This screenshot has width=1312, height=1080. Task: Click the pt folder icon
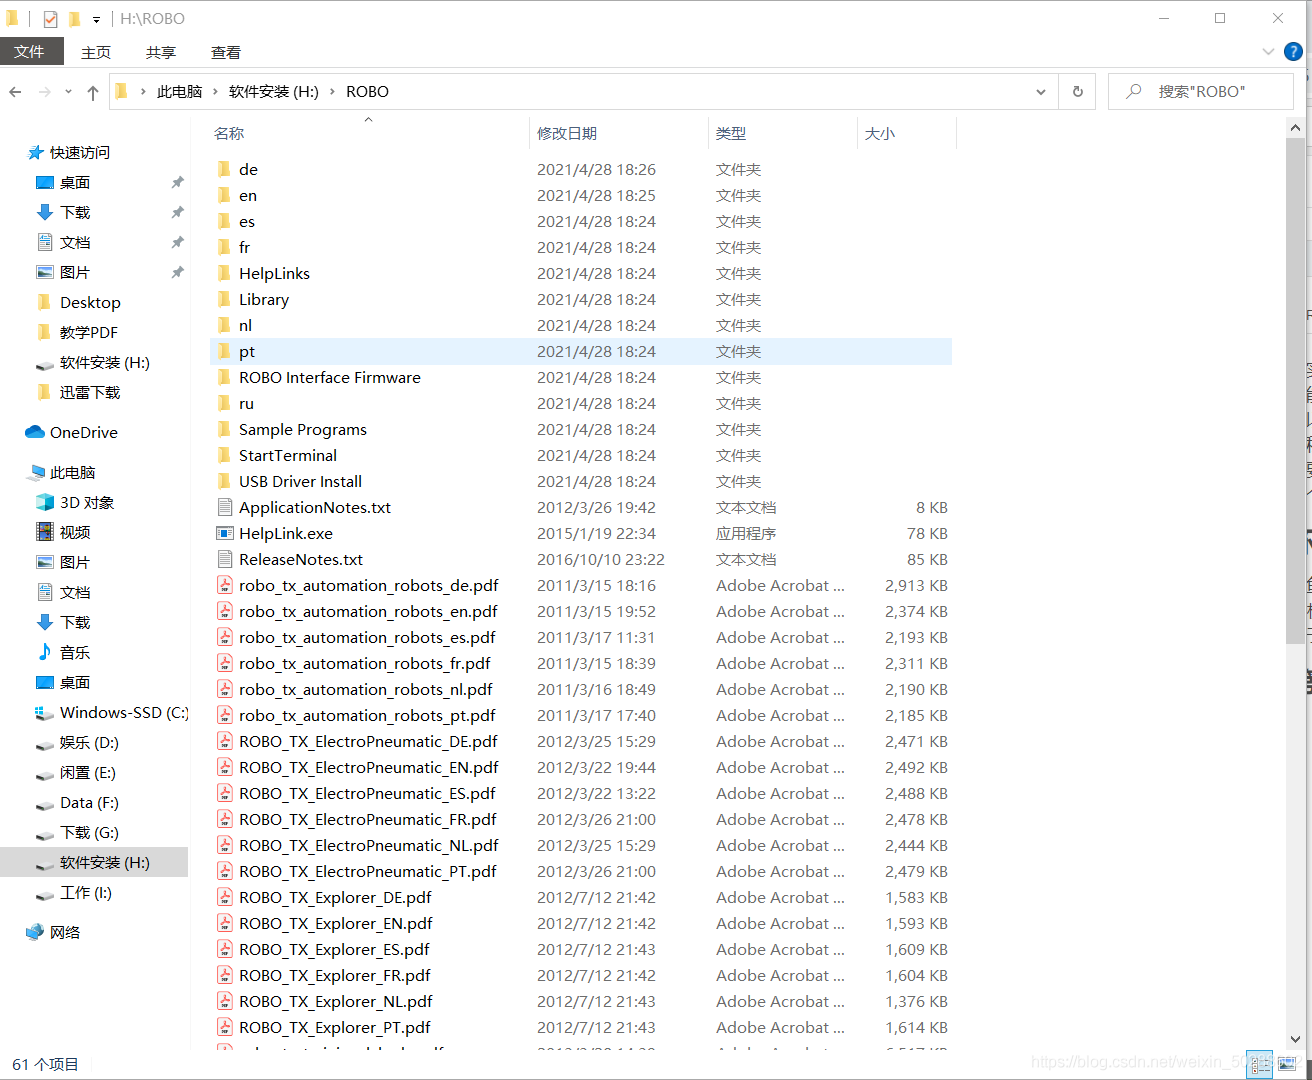(x=224, y=351)
